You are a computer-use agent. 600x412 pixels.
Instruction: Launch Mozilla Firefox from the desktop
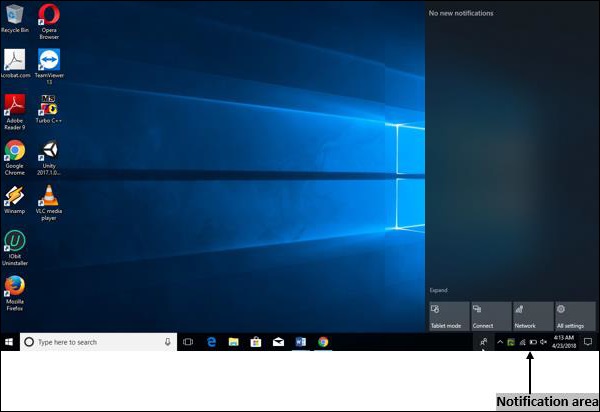coord(15,285)
